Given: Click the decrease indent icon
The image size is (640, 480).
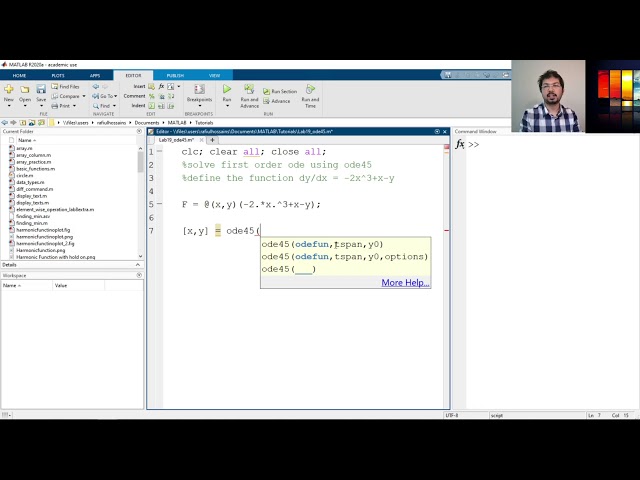Looking at the screenshot, I should click(171, 106).
